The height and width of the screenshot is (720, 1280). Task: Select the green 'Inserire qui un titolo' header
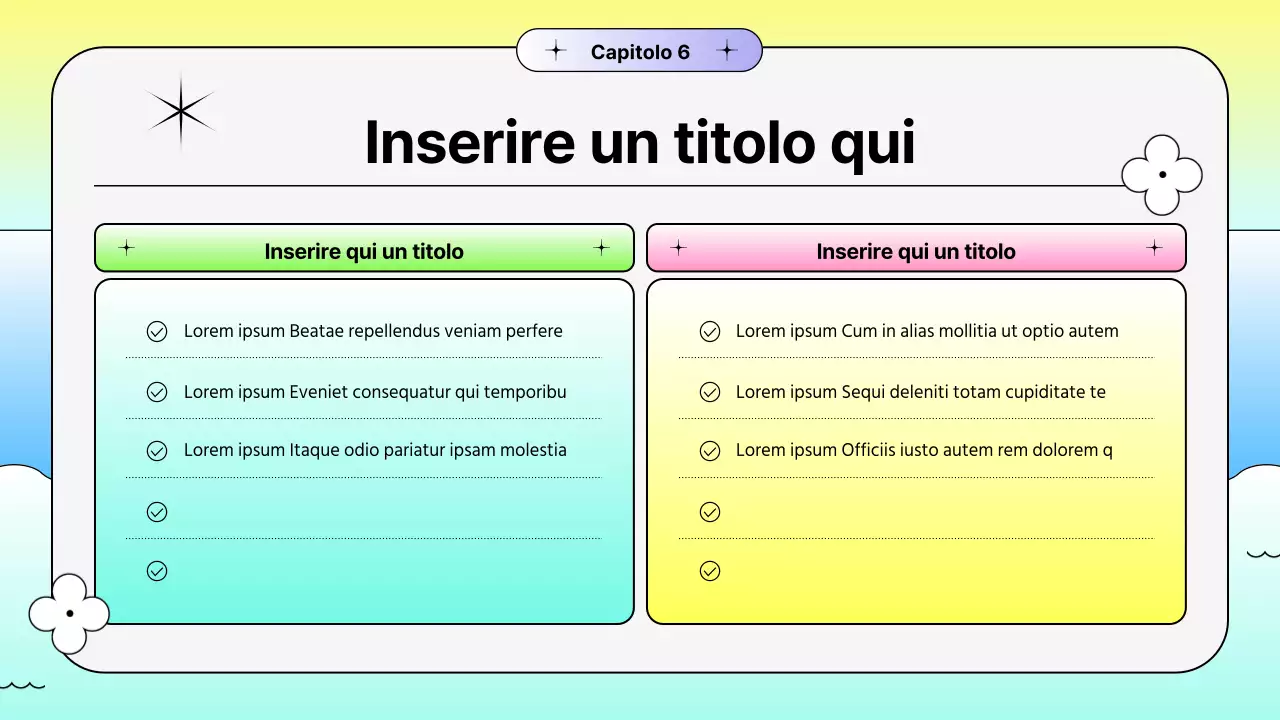[x=364, y=251]
